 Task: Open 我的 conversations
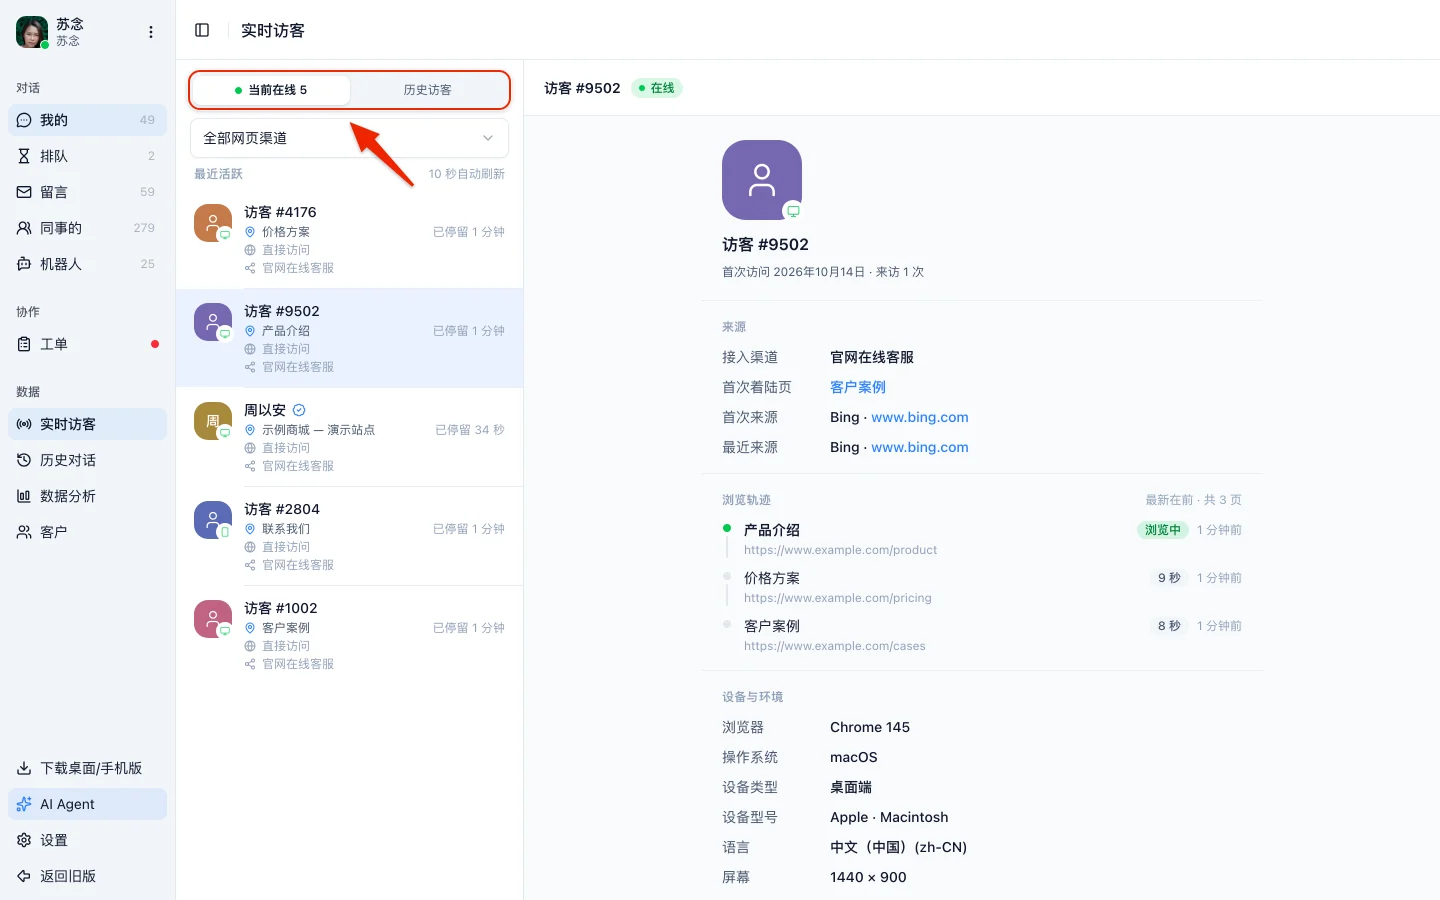click(x=88, y=120)
